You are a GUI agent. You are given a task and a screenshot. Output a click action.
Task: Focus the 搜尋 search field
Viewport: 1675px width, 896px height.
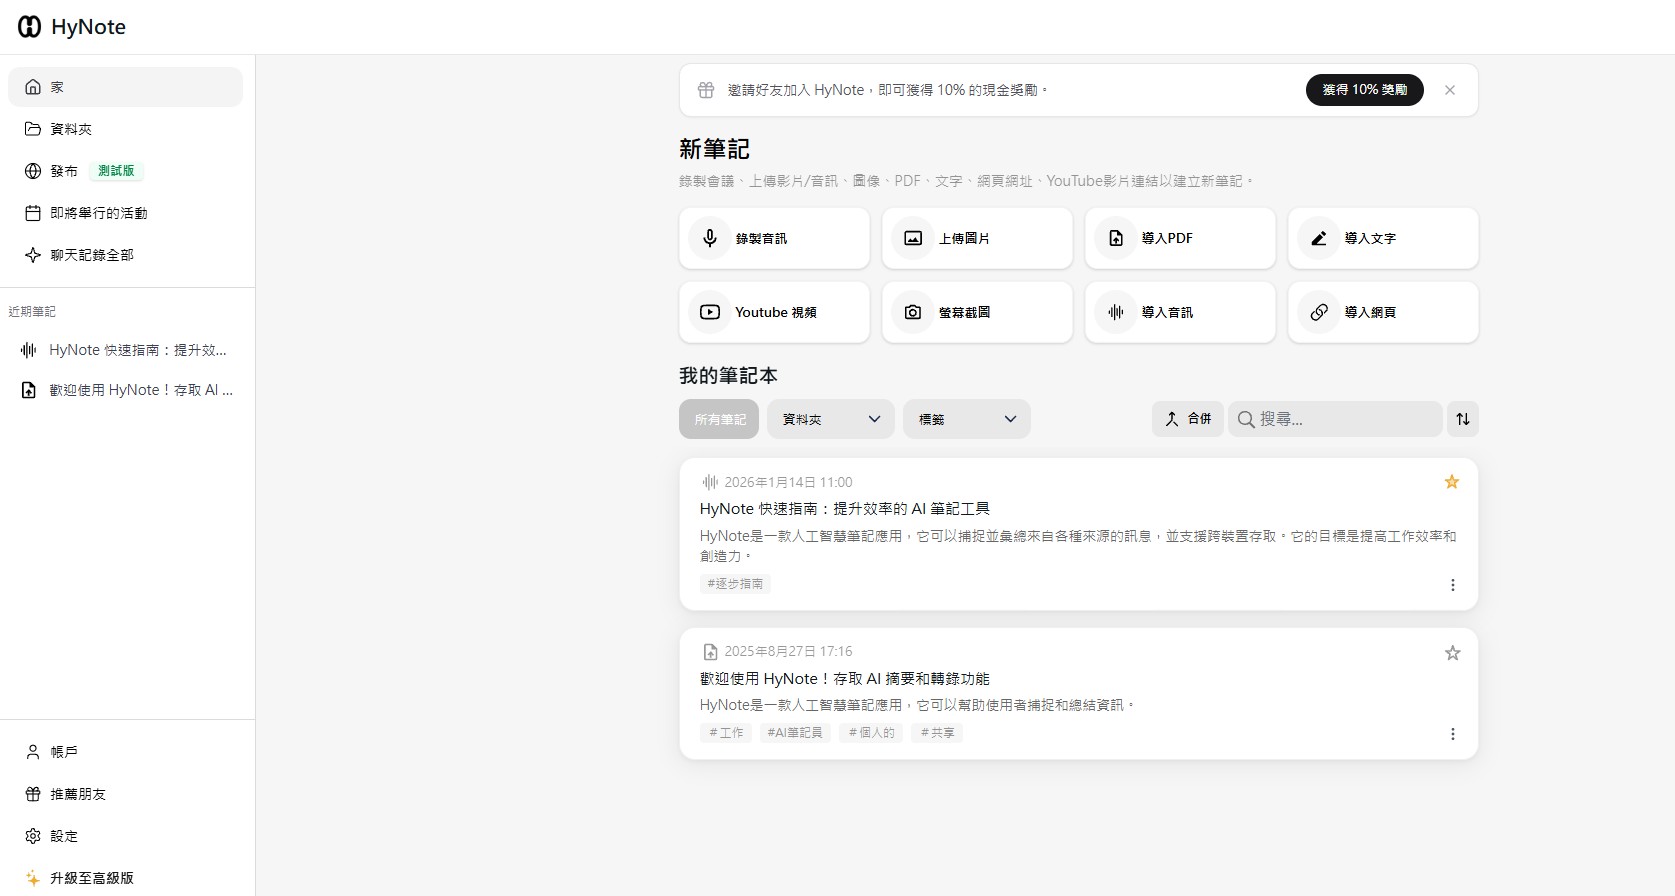[1335, 419]
